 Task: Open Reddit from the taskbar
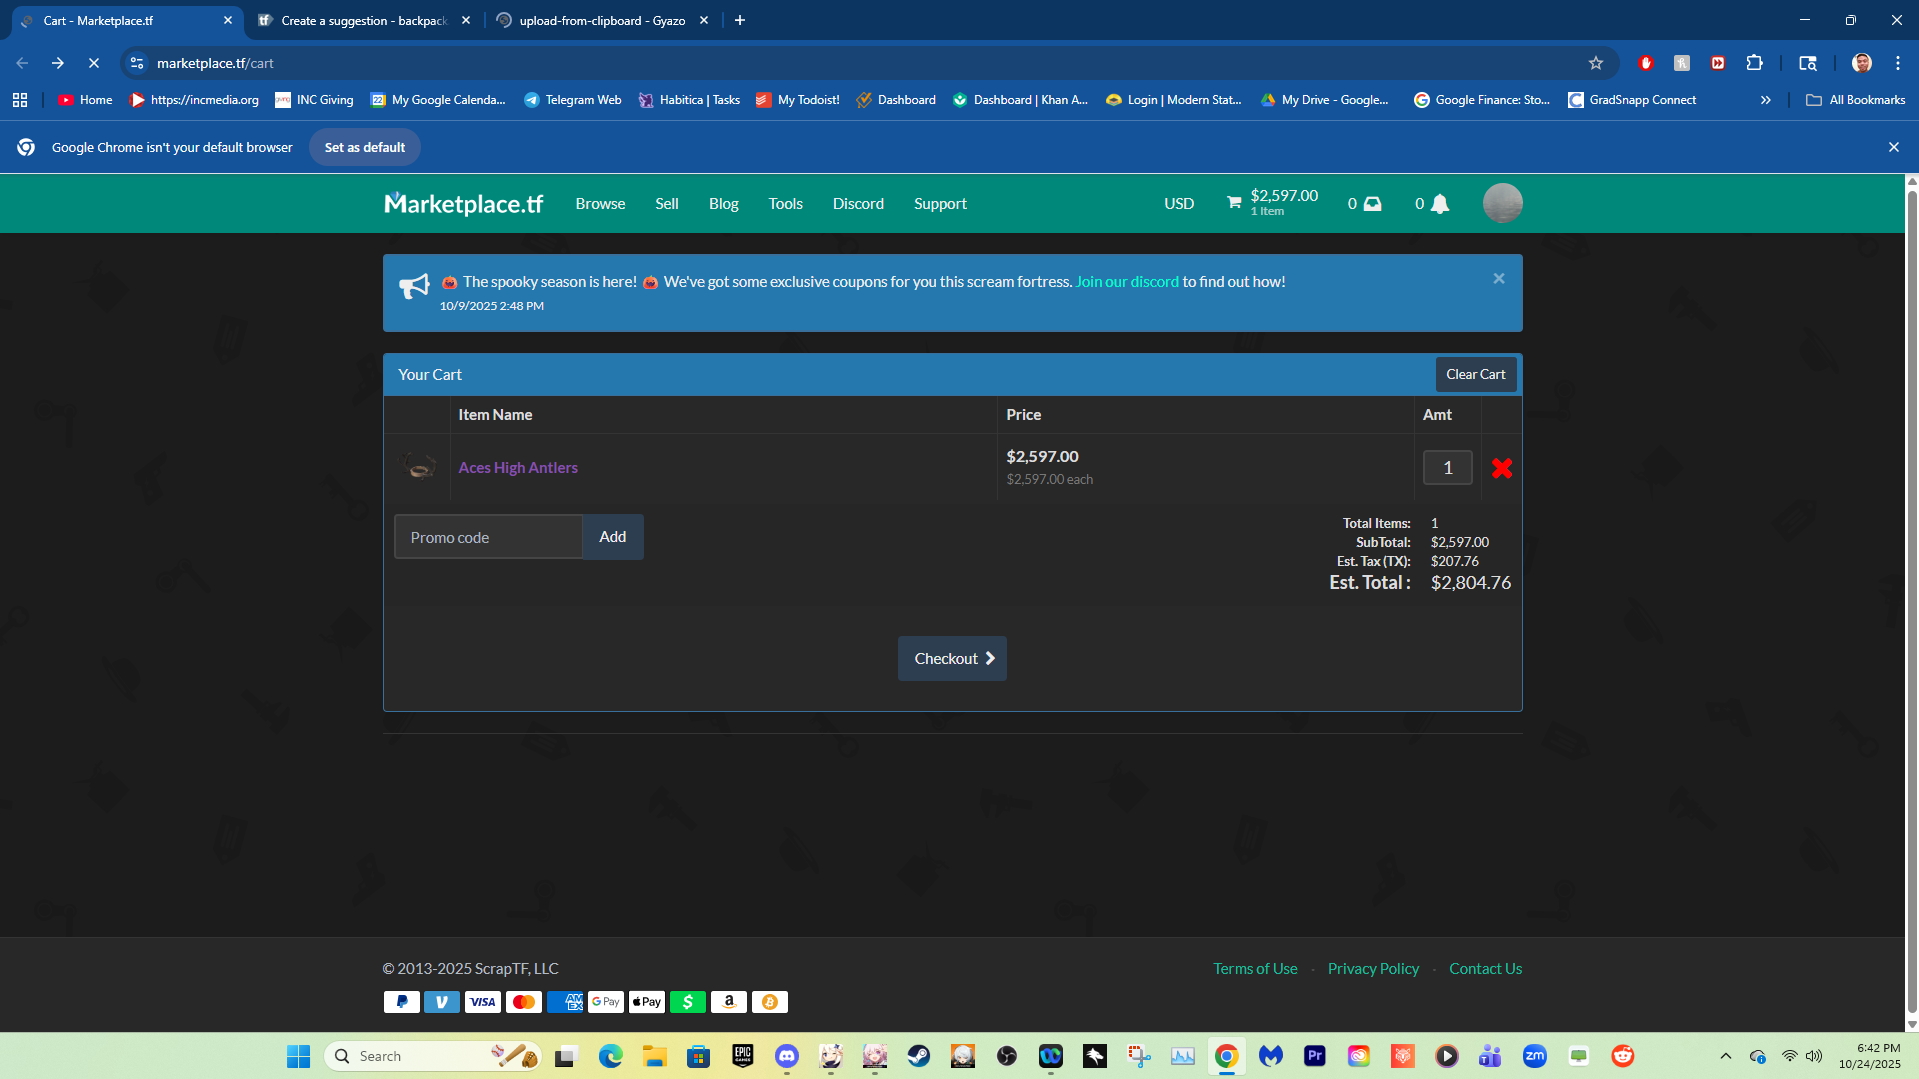[1623, 1056]
